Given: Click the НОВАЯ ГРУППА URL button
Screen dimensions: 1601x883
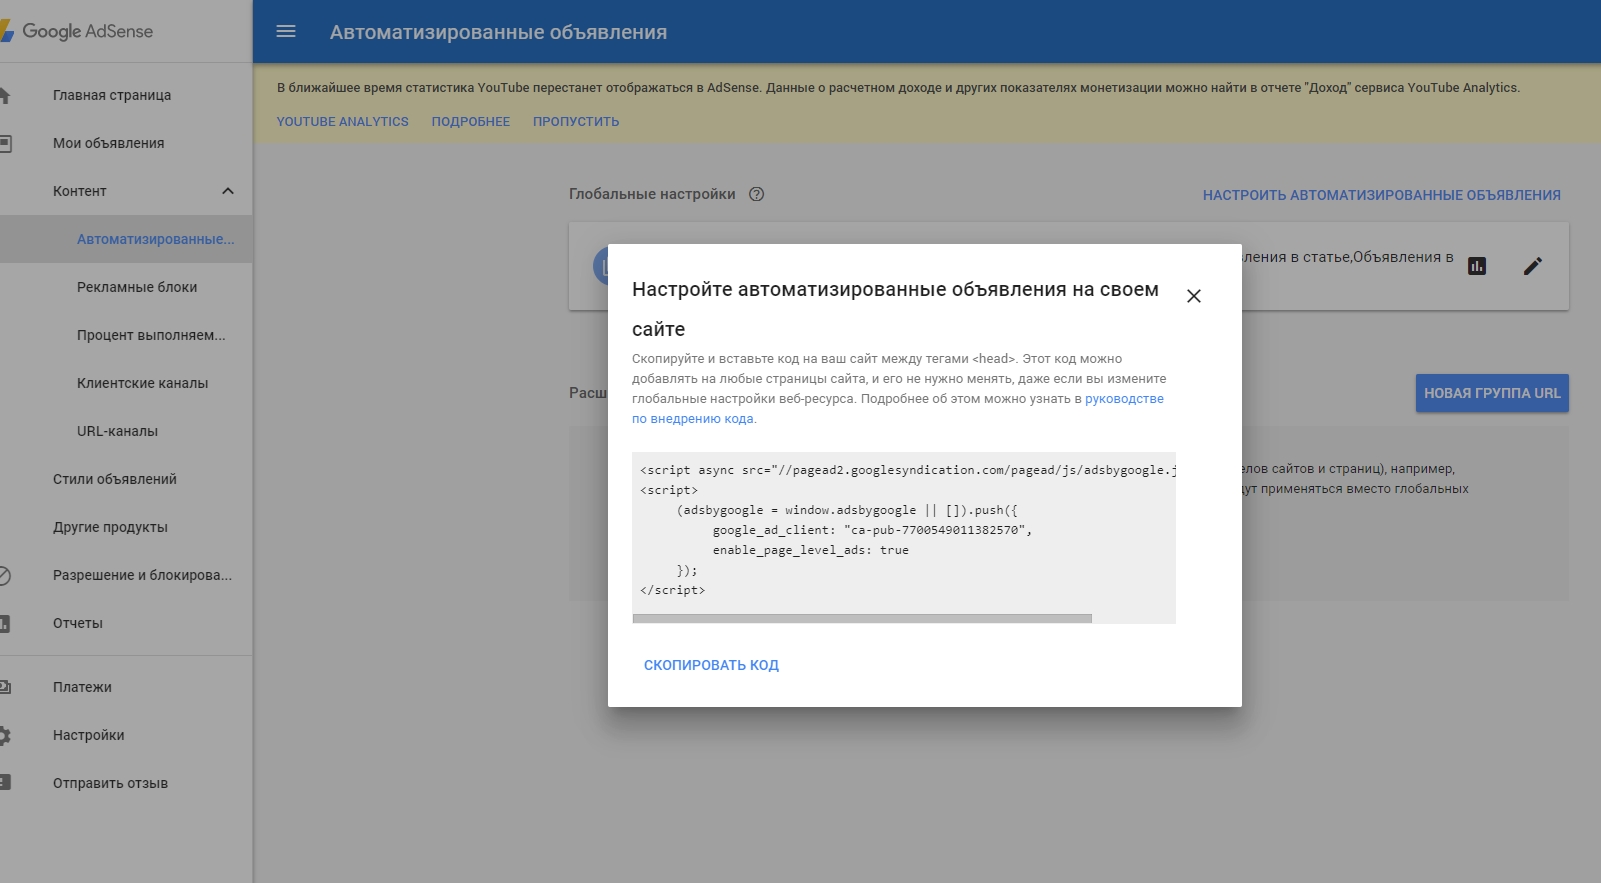Looking at the screenshot, I should tap(1492, 393).
